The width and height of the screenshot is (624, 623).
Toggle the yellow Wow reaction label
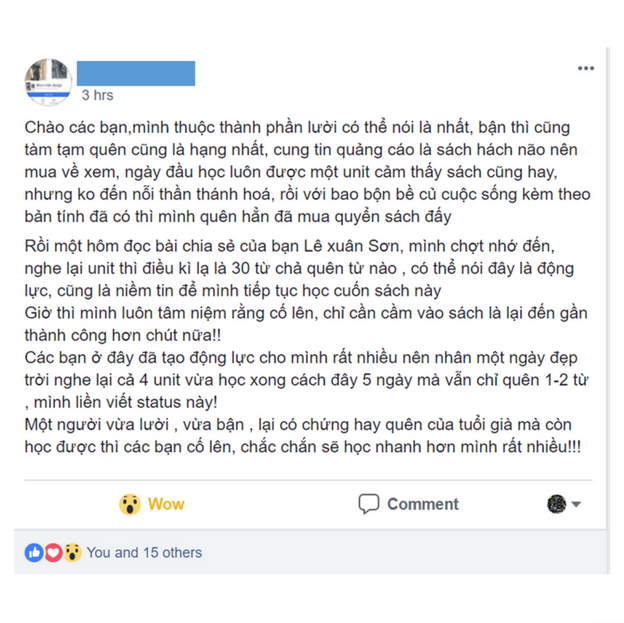(166, 504)
